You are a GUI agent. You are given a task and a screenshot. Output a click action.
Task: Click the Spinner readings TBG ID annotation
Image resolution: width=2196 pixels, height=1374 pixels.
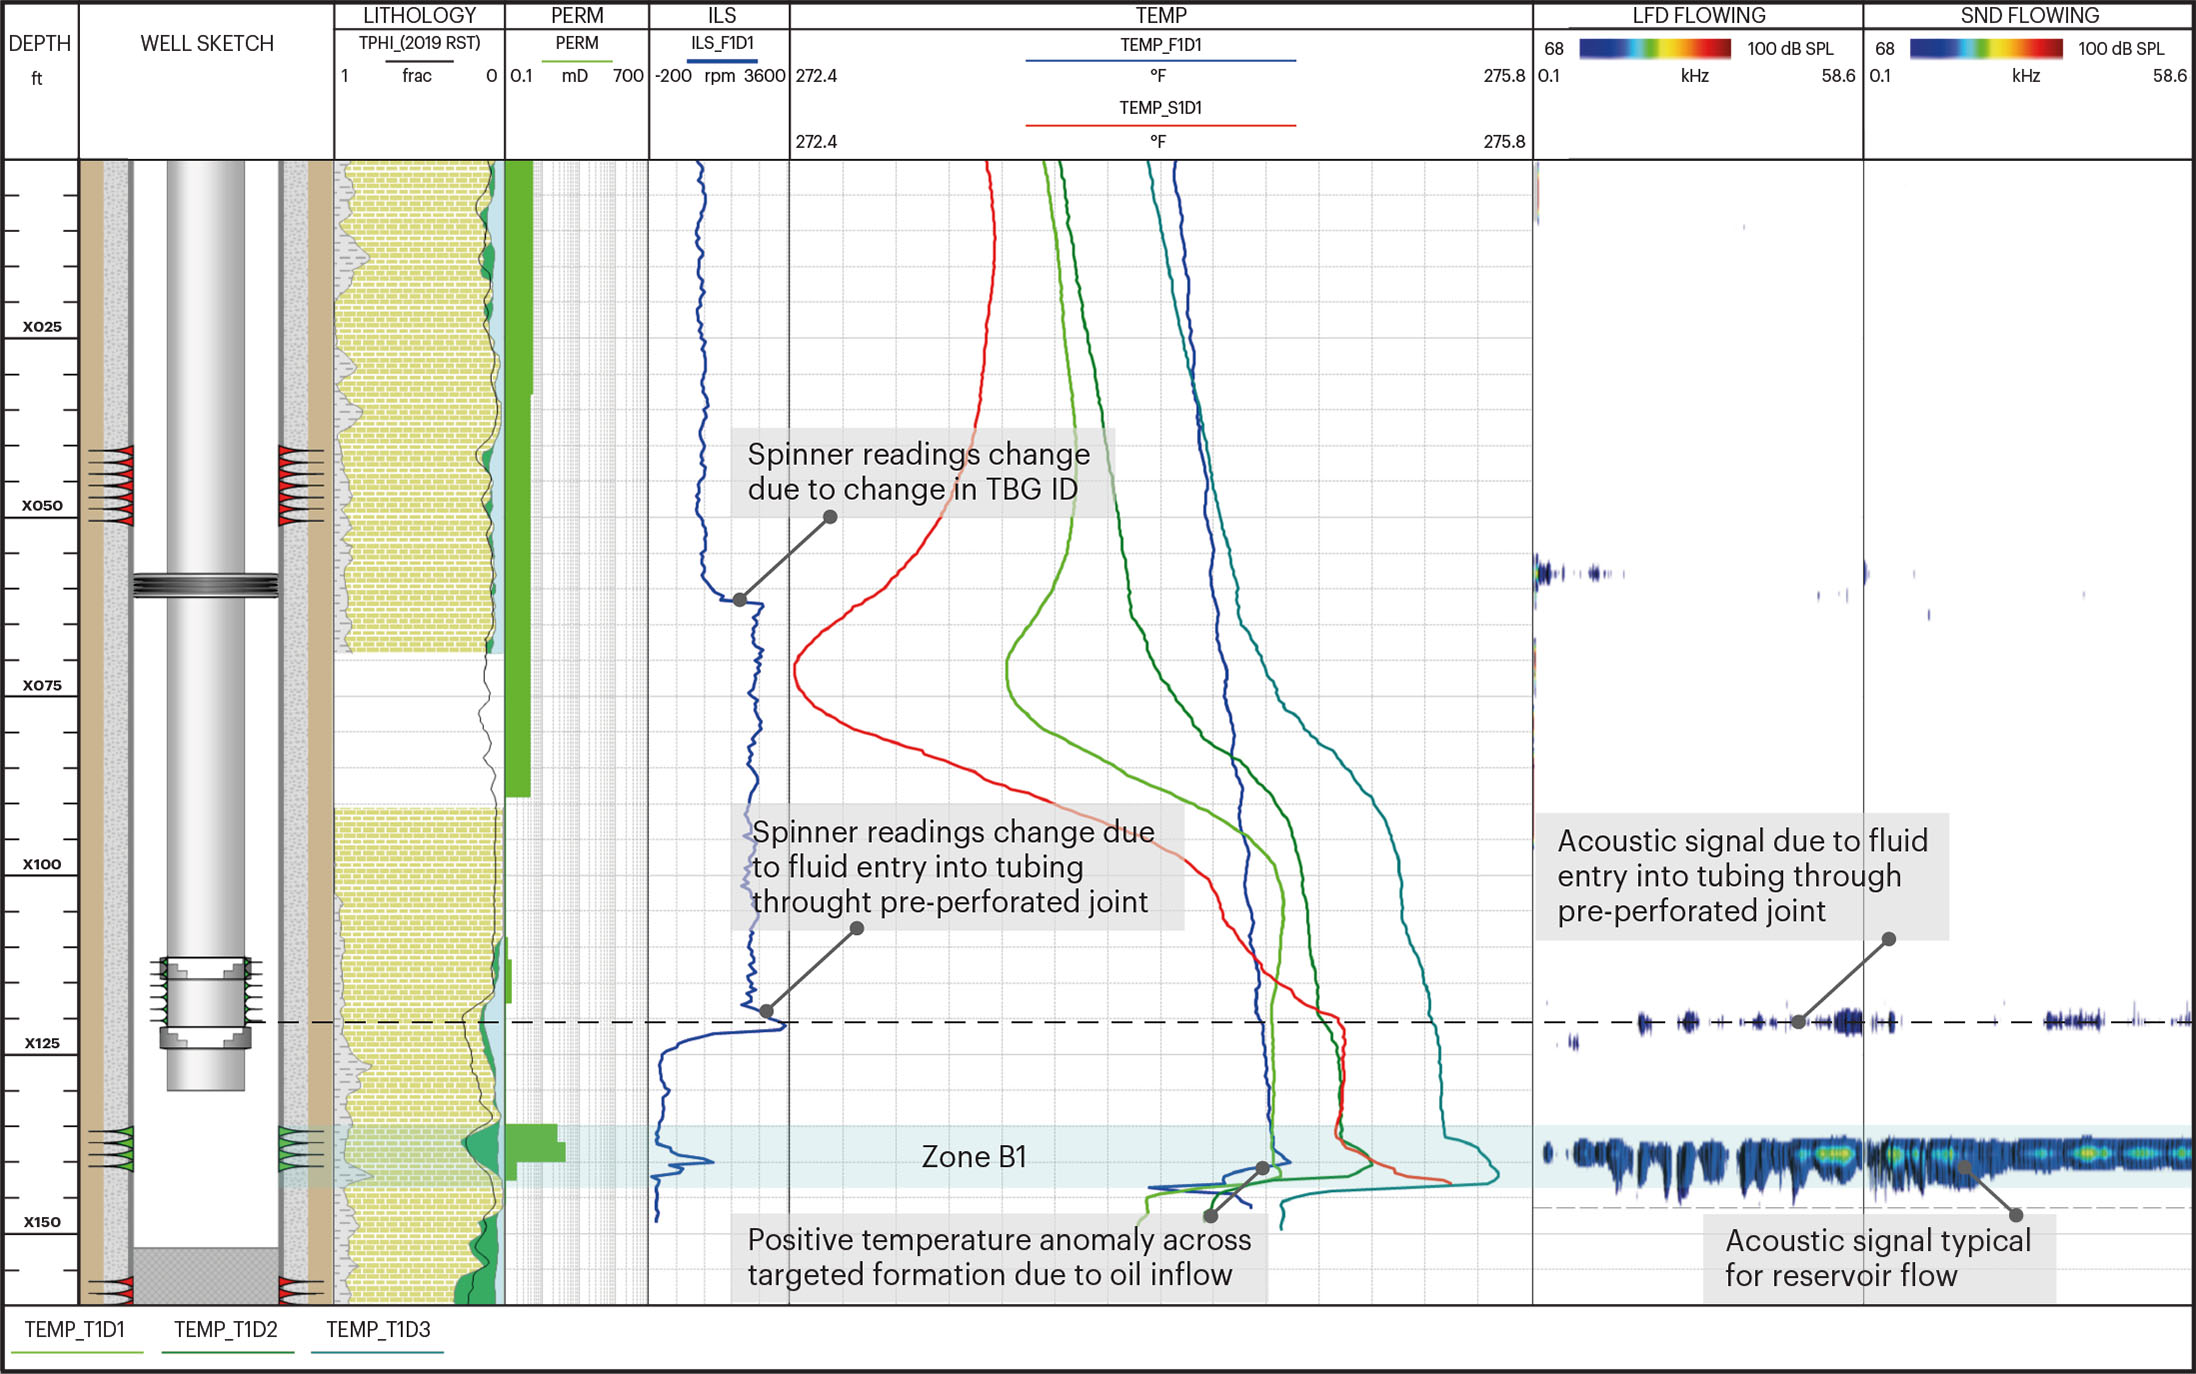(920, 472)
